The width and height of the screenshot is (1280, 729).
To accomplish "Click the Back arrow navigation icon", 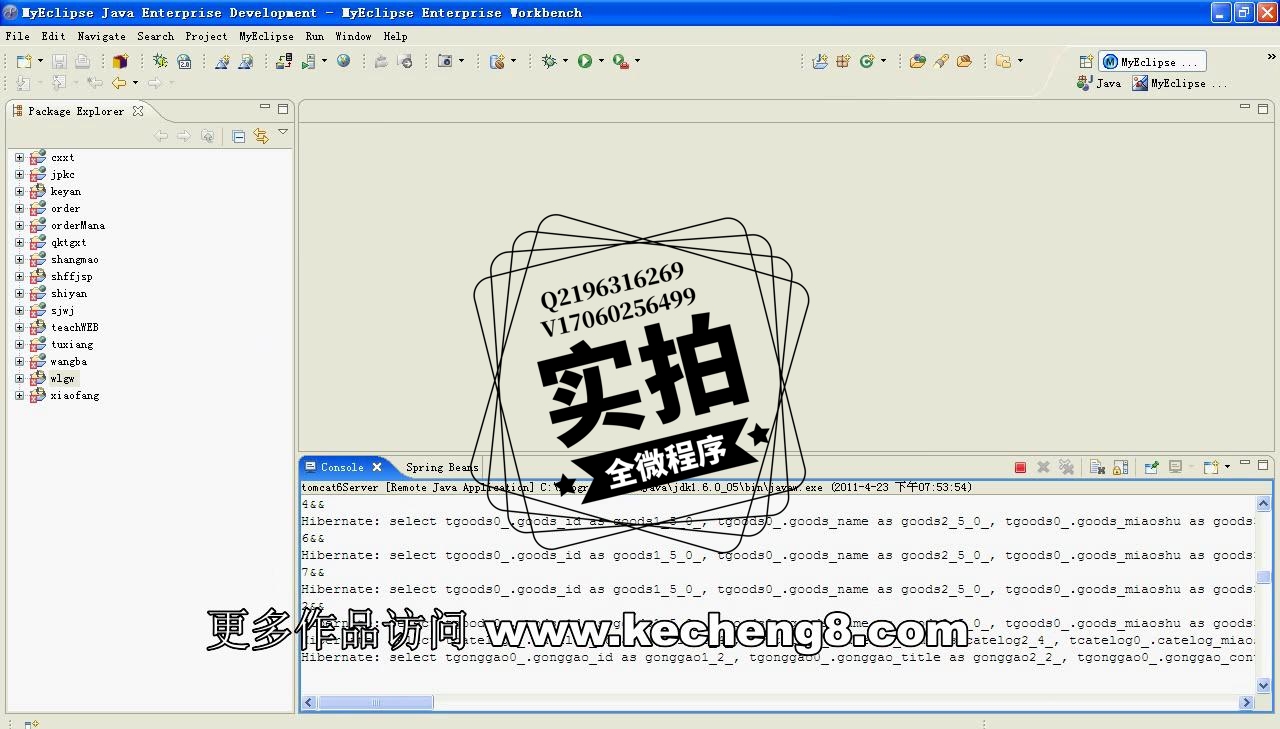I will click(x=119, y=83).
